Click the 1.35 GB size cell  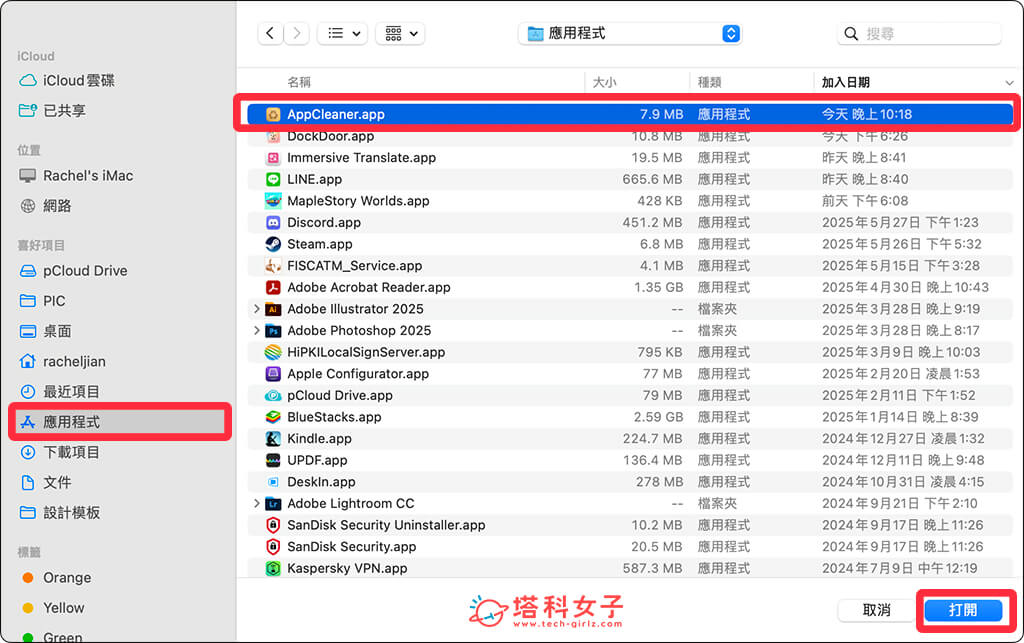click(658, 287)
